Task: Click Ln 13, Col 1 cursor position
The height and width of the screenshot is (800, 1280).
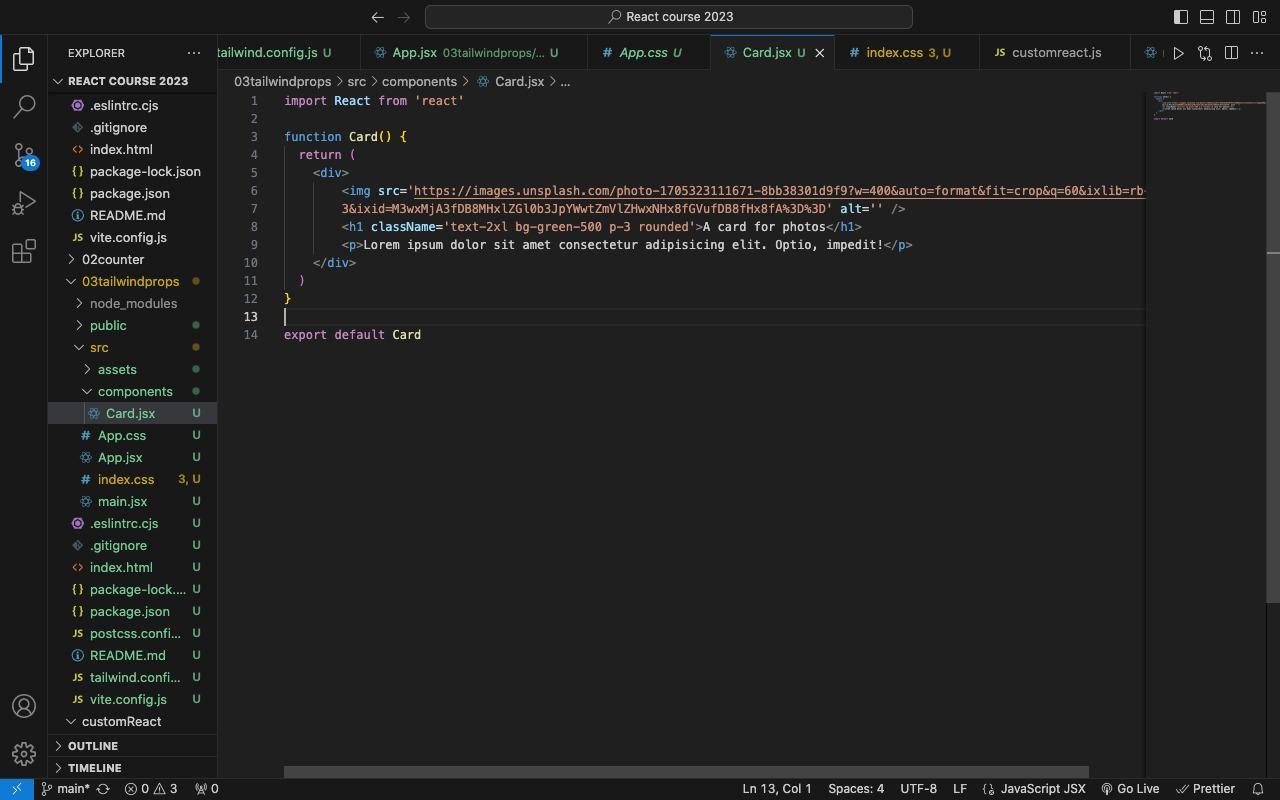Action: tap(777, 789)
